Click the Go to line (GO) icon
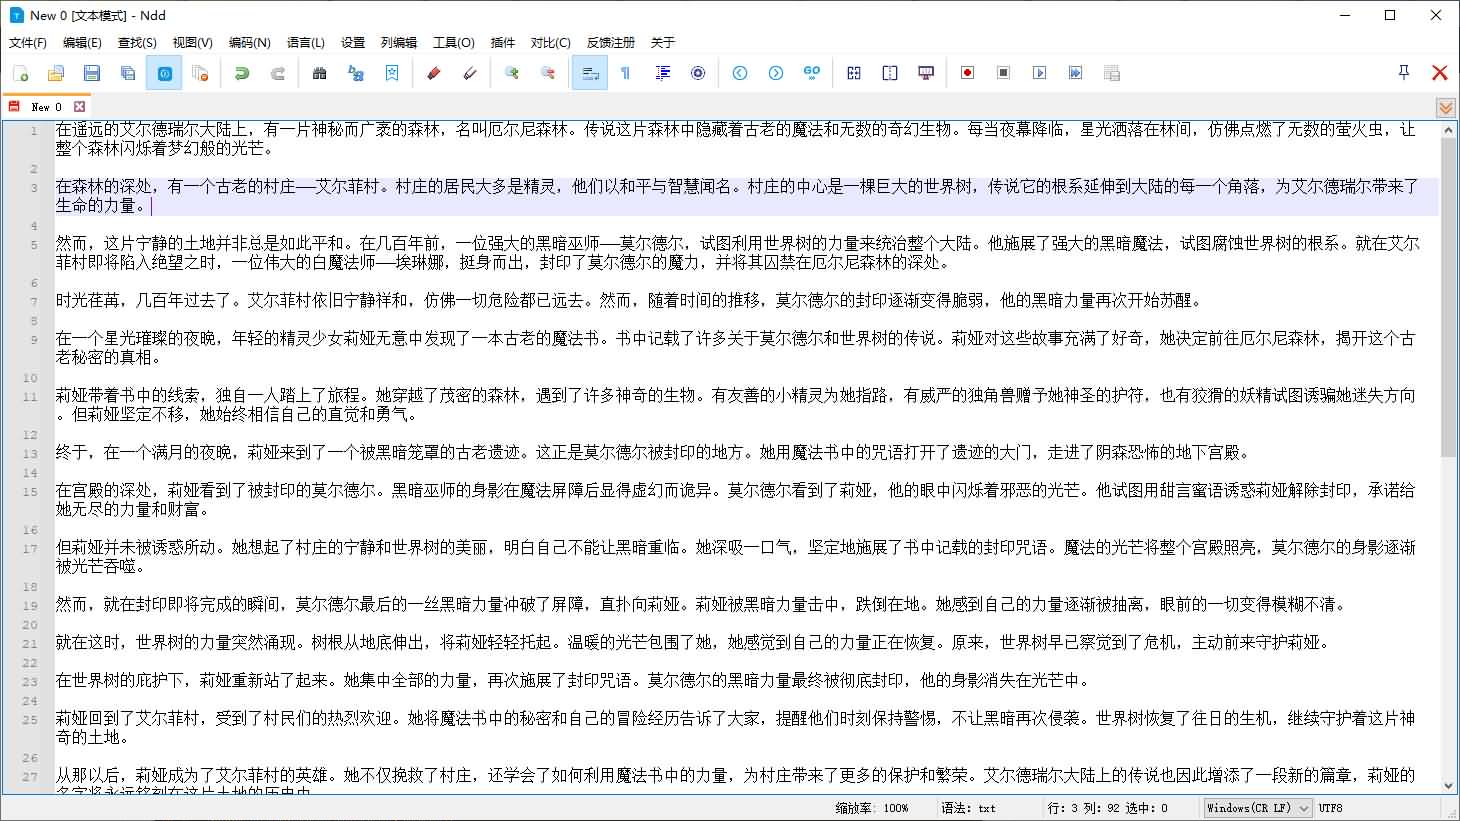 (x=811, y=72)
